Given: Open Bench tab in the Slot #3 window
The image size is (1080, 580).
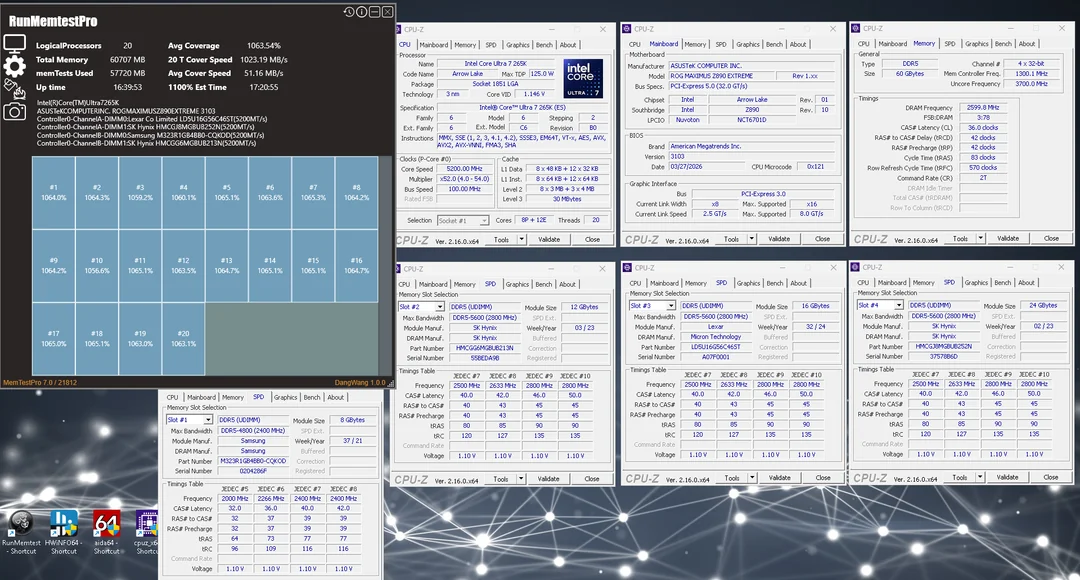Looking at the screenshot, I should (774, 283).
